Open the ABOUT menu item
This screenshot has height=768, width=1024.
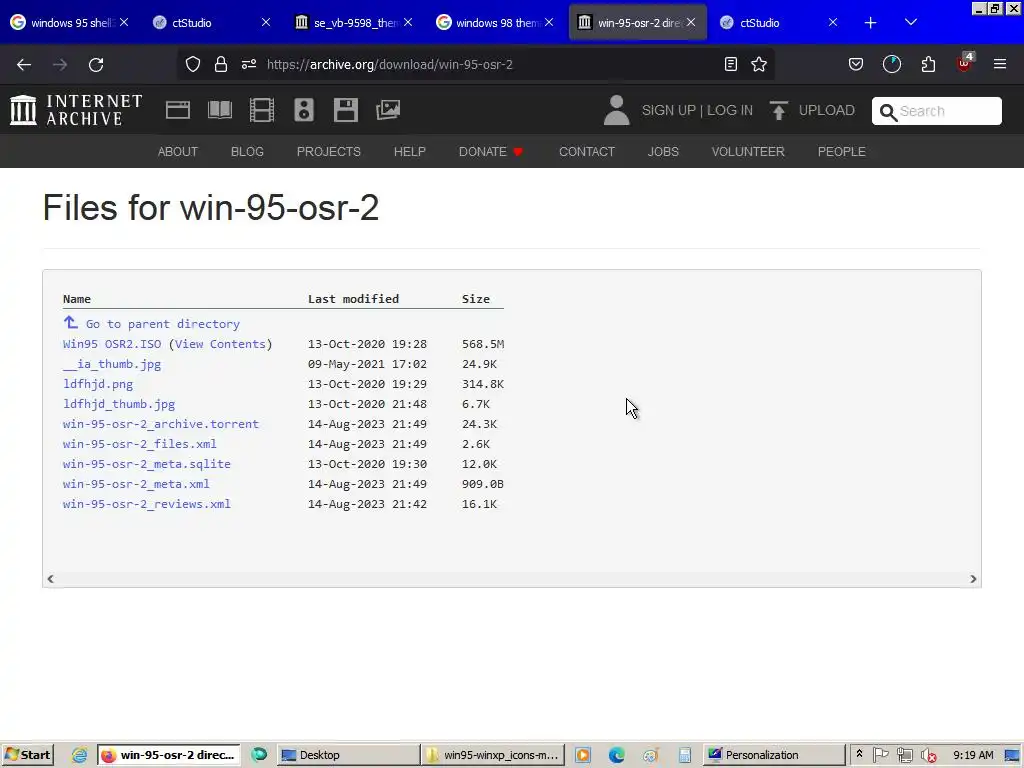(x=178, y=152)
